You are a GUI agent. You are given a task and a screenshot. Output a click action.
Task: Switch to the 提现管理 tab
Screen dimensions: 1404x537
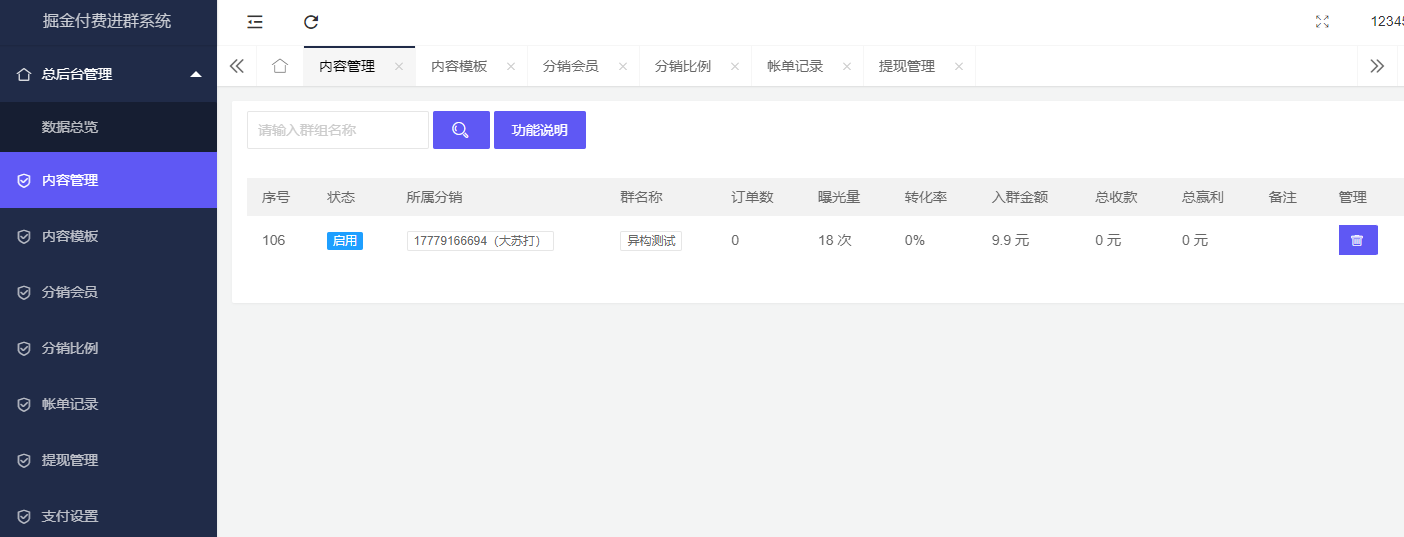click(x=906, y=67)
